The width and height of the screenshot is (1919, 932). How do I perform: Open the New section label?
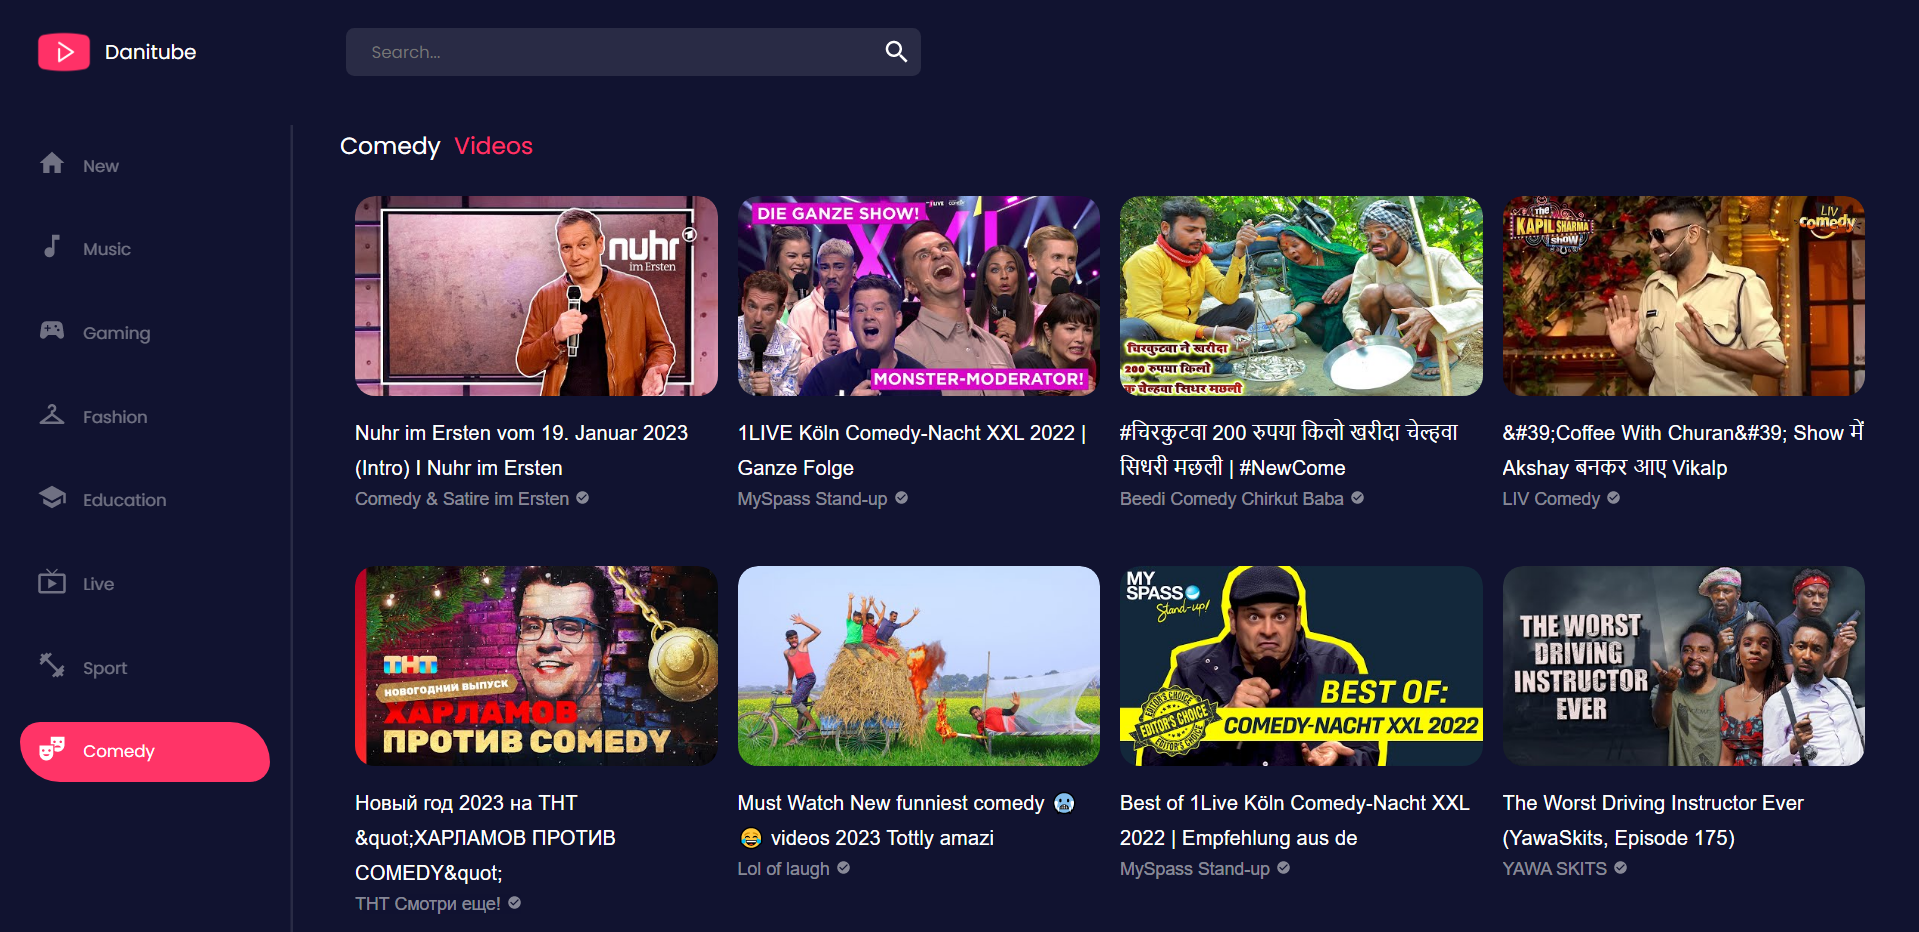[x=101, y=166]
